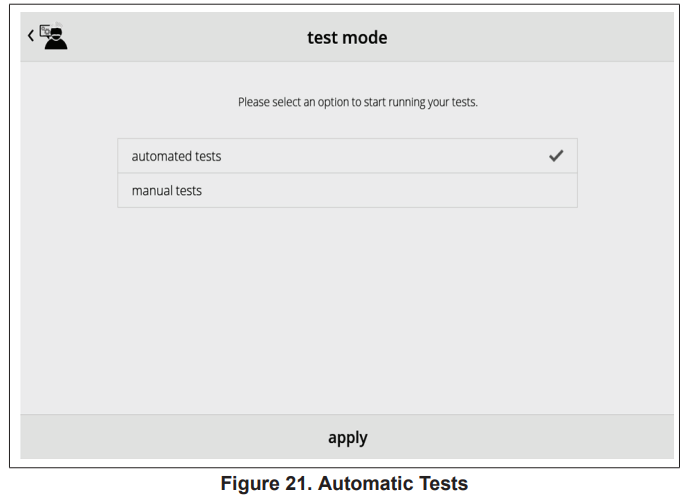Click the test mode title
The height and width of the screenshot is (504, 690).
click(x=347, y=38)
